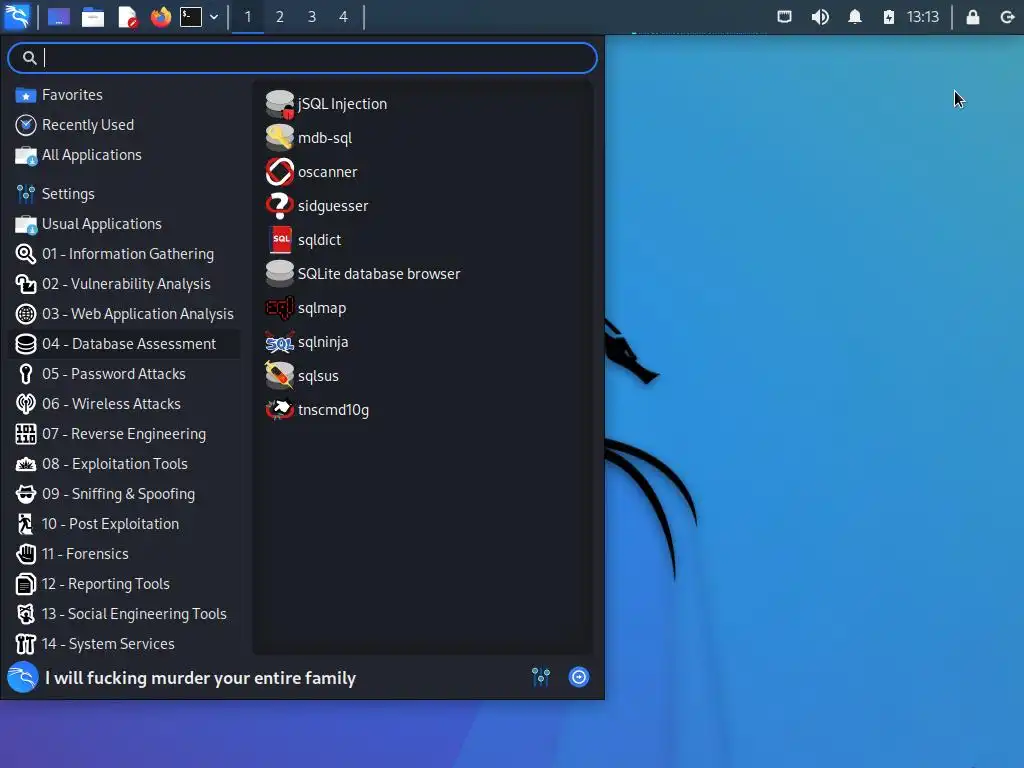Image resolution: width=1024 pixels, height=768 pixels.
Task: Select 06 - Wireless Attacks category
Action: (x=125, y=404)
